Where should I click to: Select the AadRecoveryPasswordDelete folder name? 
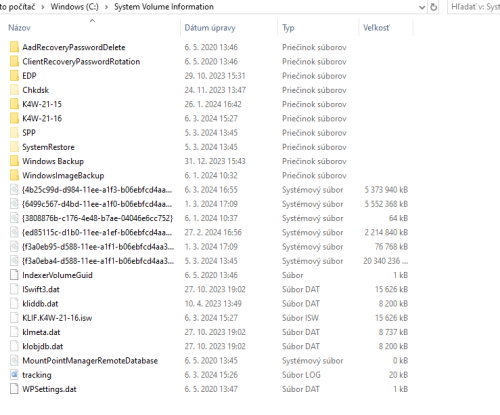point(74,47)
